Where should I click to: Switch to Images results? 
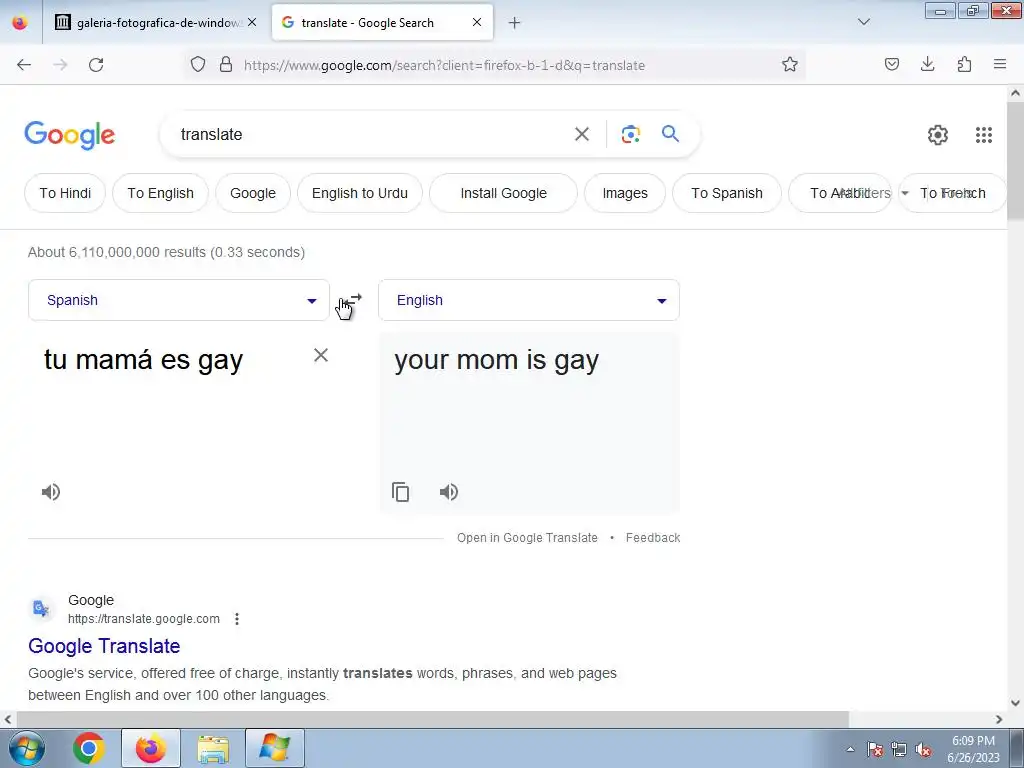(625, 193)
